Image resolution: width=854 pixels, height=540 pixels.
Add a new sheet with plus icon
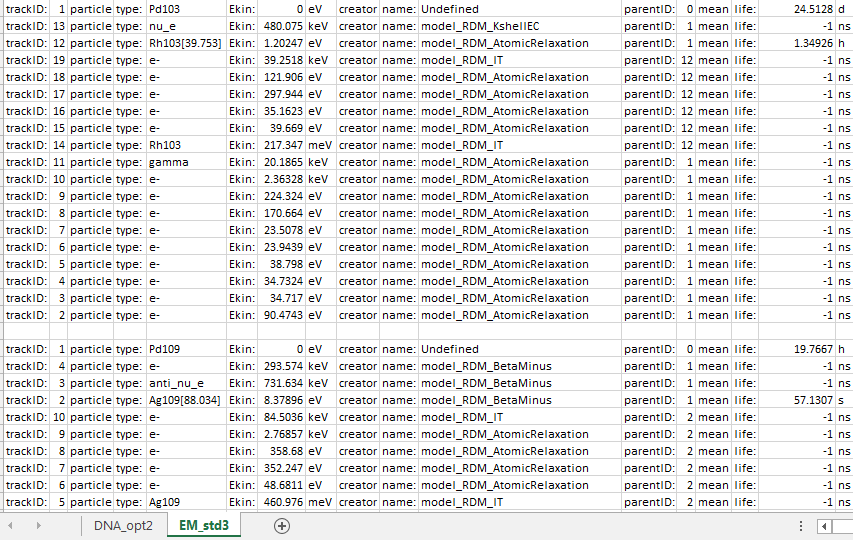(x=282, y=526)
